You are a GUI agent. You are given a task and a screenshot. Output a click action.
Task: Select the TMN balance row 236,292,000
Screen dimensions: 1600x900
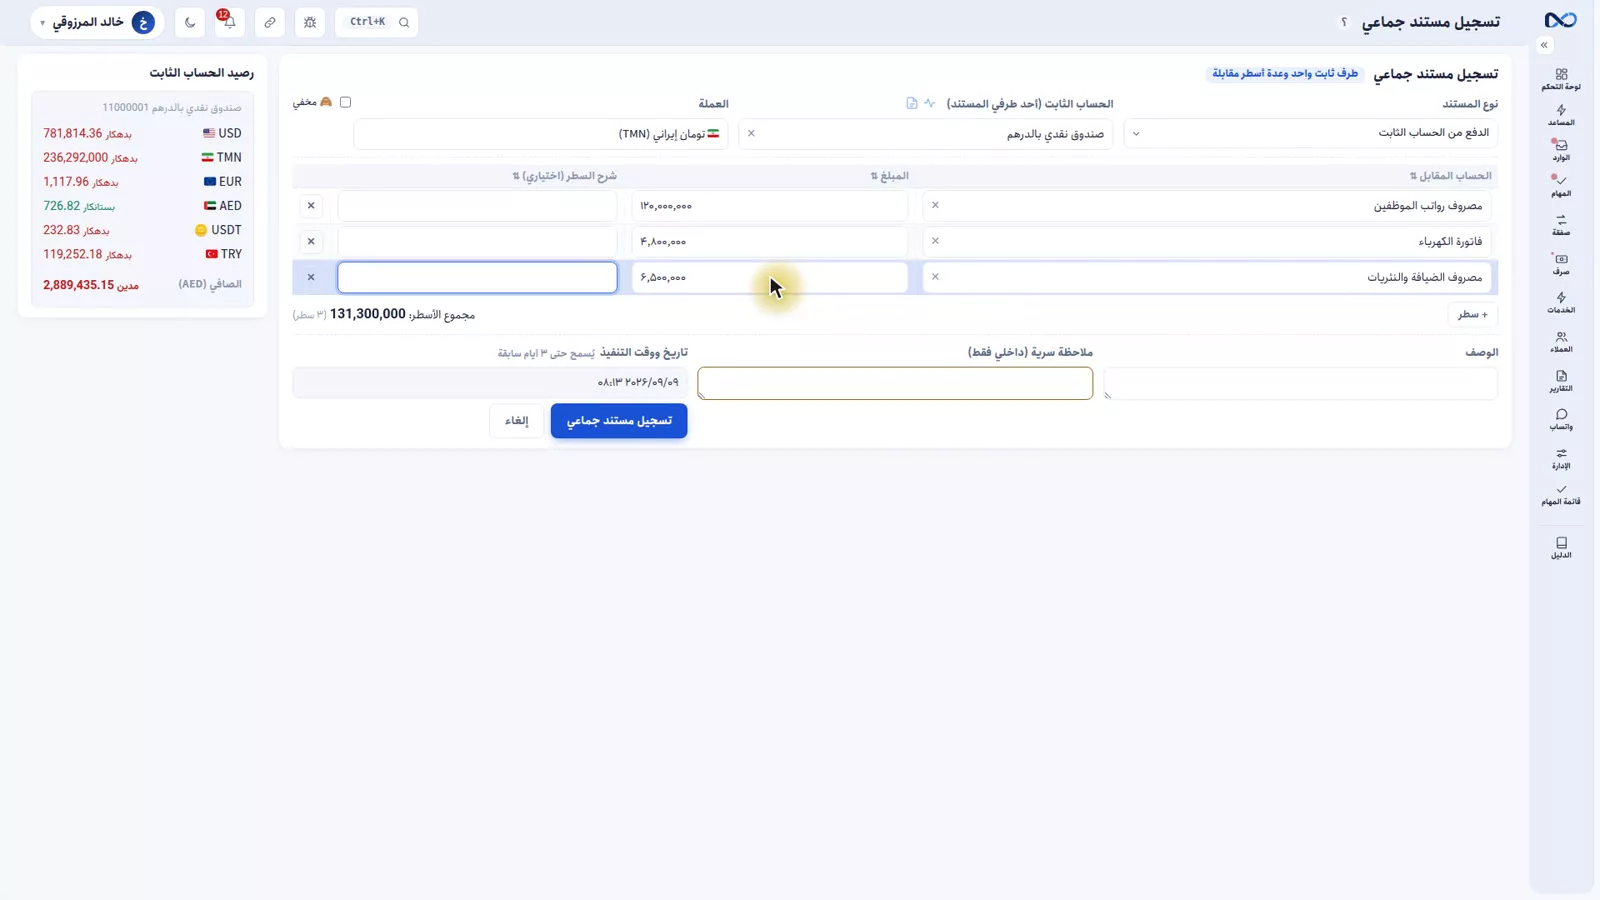click(x=142, y=157)
